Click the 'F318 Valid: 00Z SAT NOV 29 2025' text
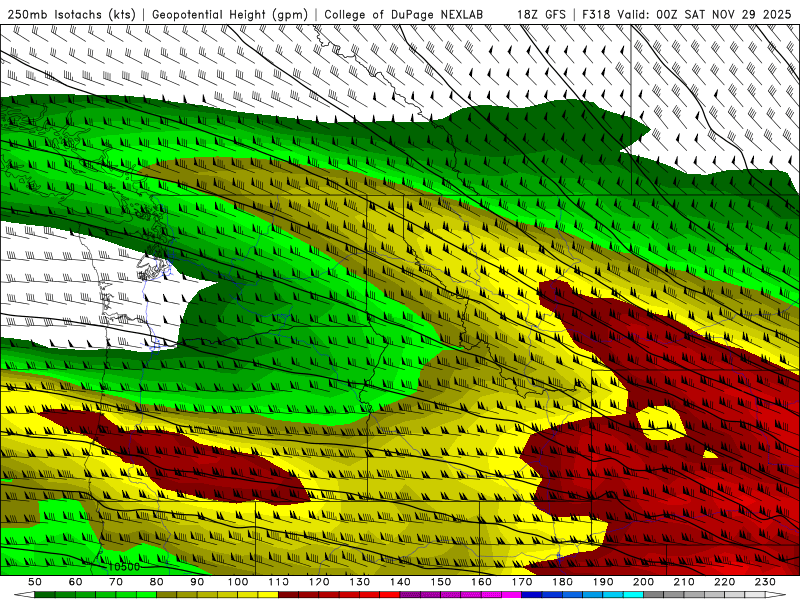Screen dimensions: 800x600 [687, 15]
